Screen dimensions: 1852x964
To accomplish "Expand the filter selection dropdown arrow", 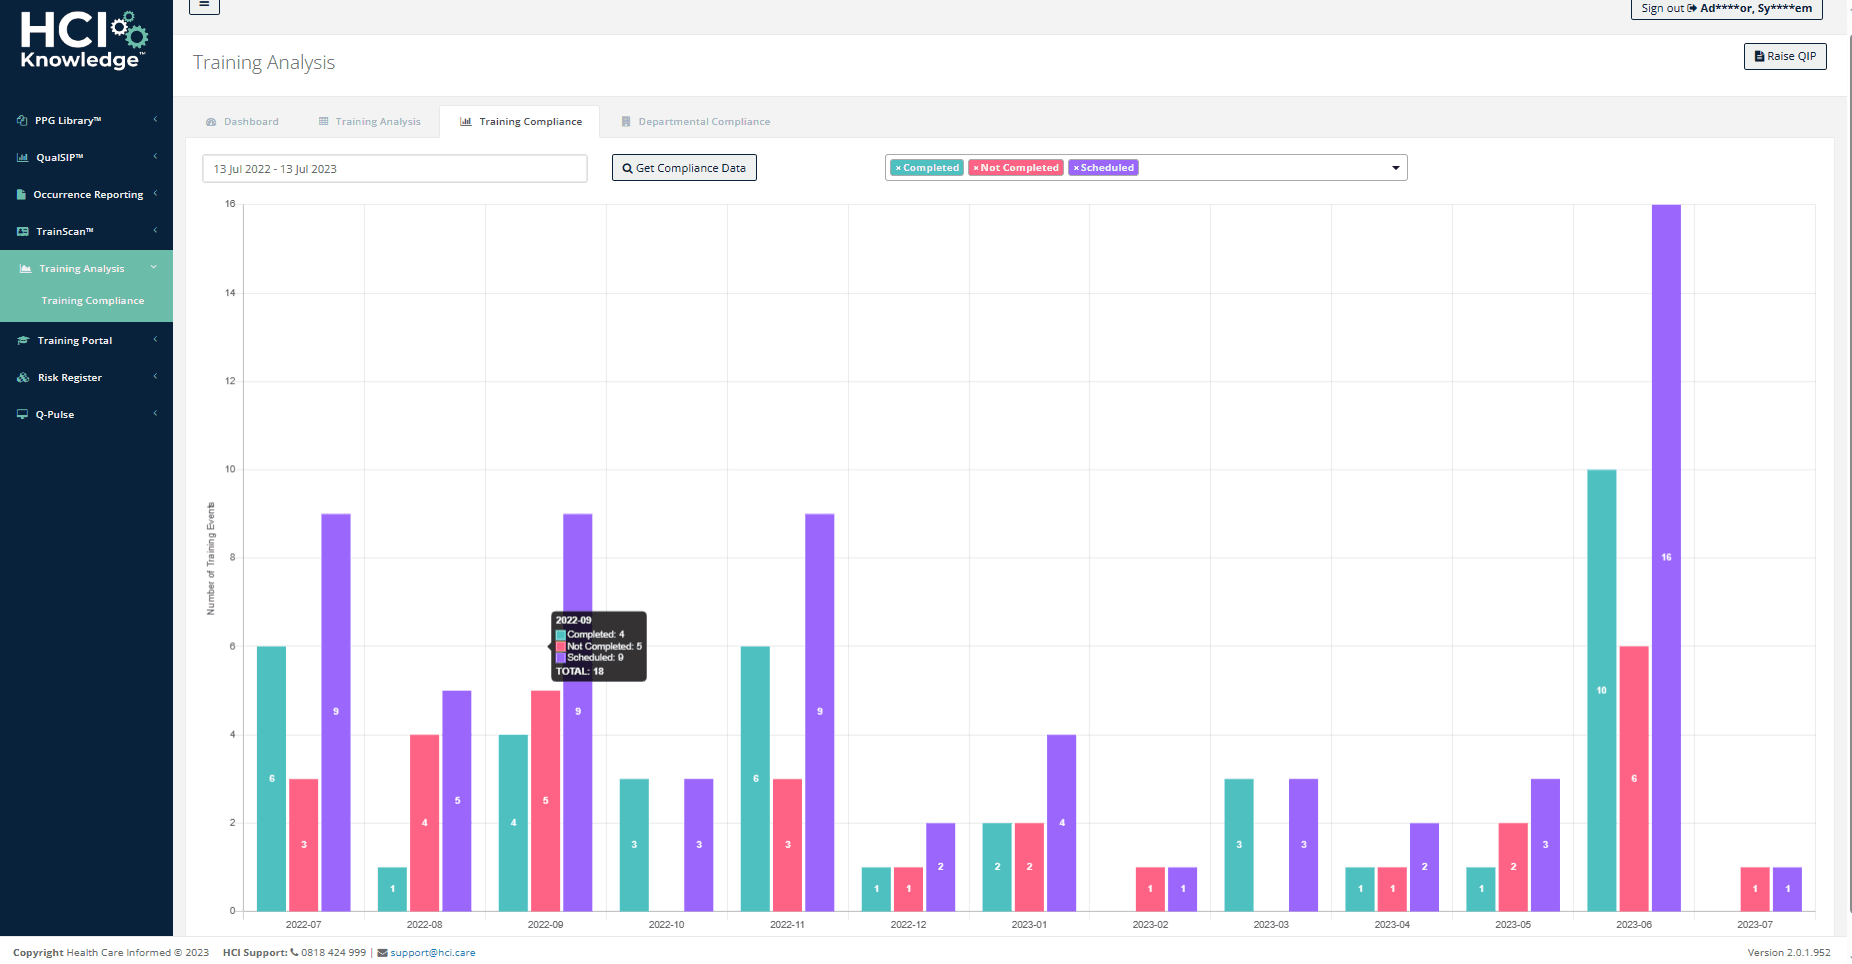I will click(x=1396, y=167).
